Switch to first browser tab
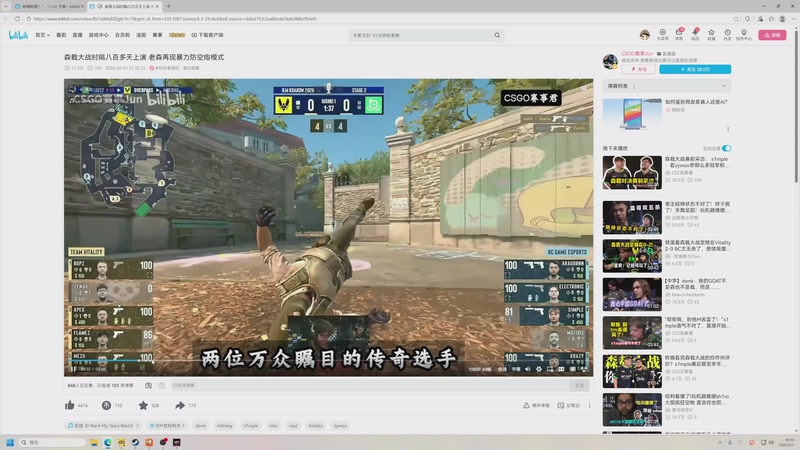 [x=48, y=6]
